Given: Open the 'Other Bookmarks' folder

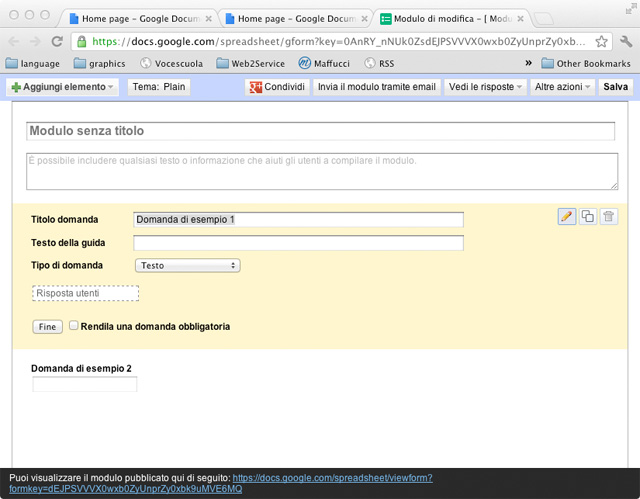Looking at the screenshot, I should pos(586,64).
